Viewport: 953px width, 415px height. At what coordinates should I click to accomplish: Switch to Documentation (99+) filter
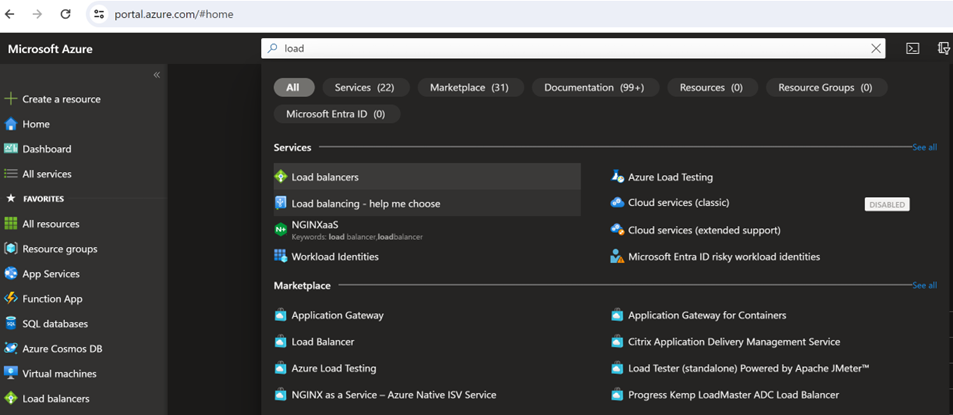tap(594, 87)
